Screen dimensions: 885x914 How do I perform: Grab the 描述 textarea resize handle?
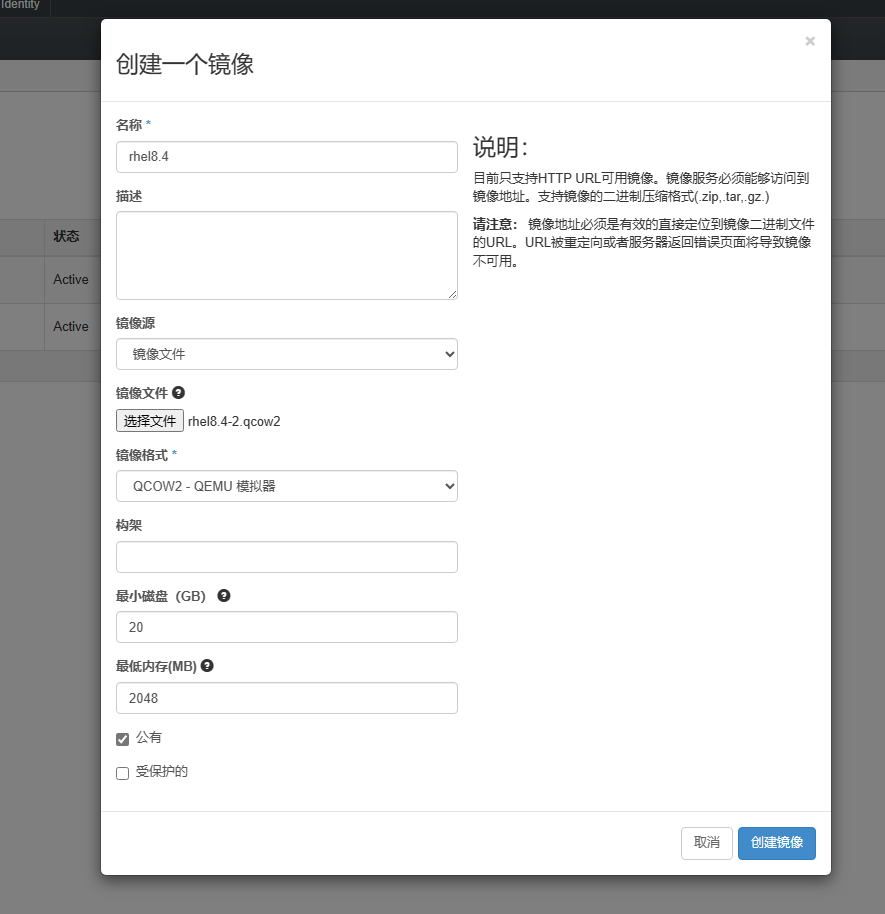(452, 294)
